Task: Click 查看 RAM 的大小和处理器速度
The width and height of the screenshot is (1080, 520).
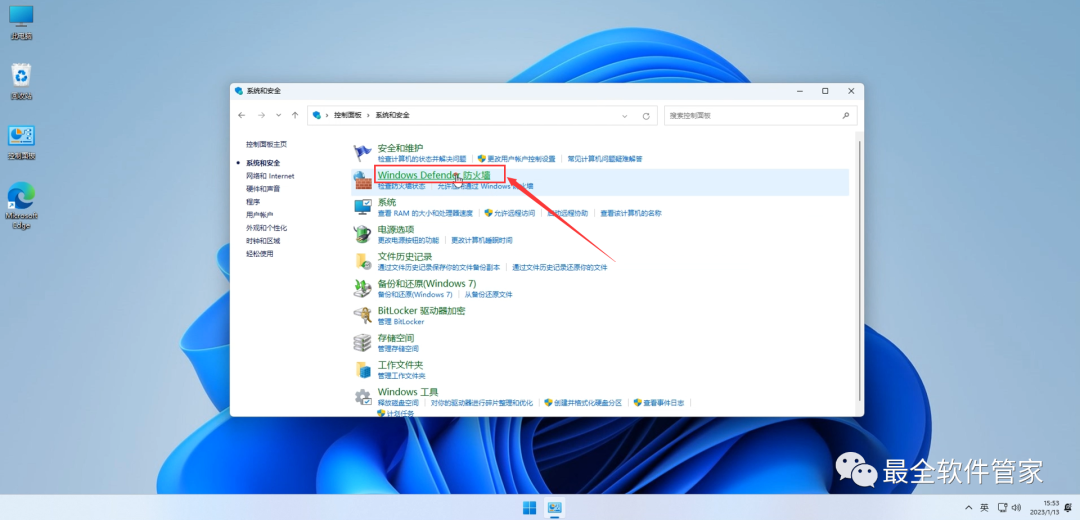Action: 425,214
